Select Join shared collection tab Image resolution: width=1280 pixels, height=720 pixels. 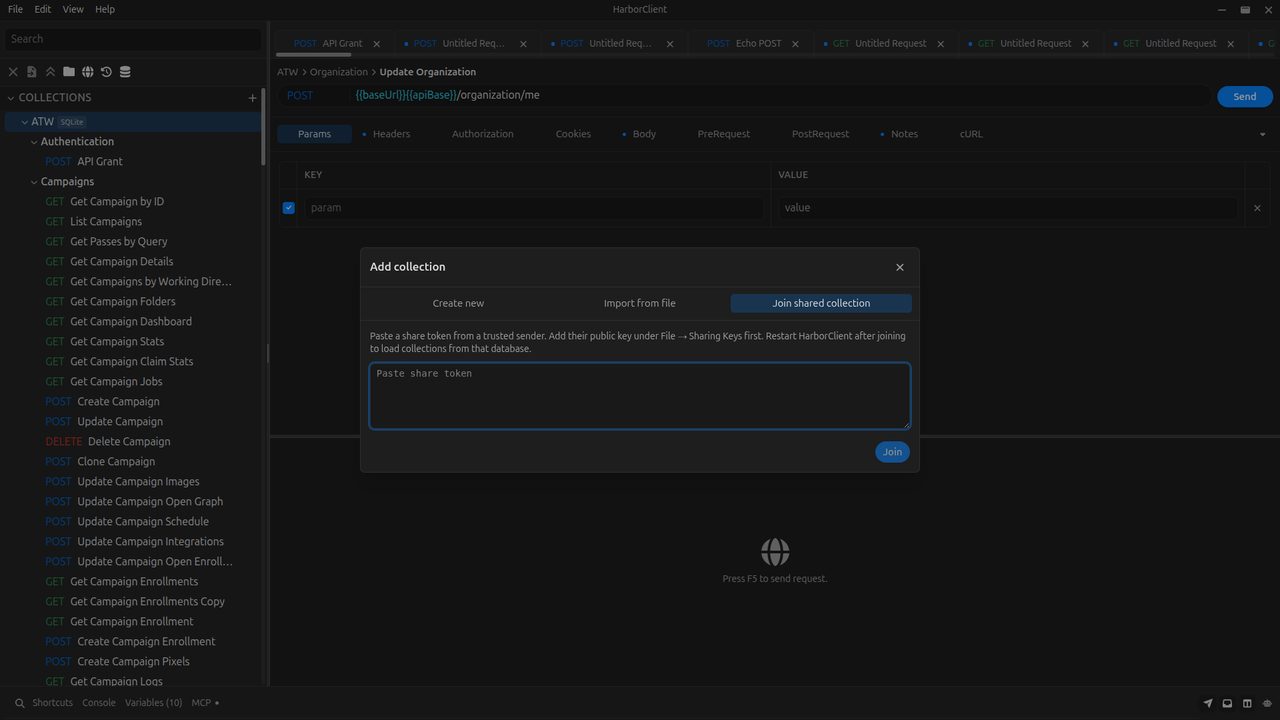click(x=821, y=303)
